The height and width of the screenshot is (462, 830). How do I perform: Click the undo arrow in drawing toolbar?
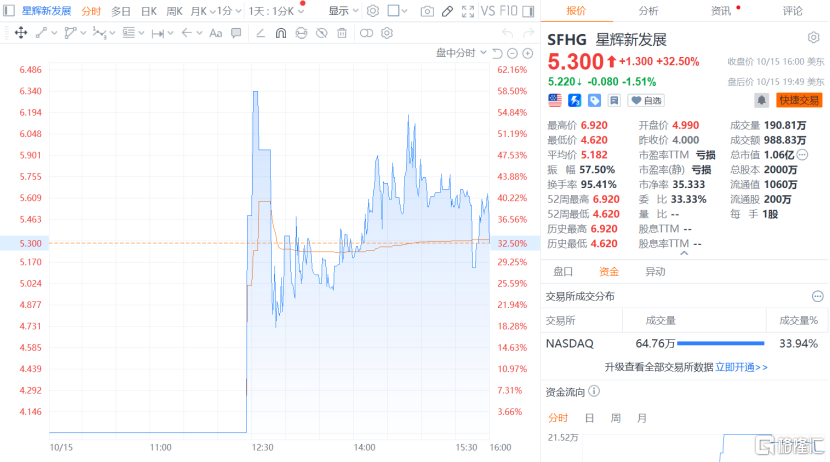pyautogui.click(x=507, y=33)
